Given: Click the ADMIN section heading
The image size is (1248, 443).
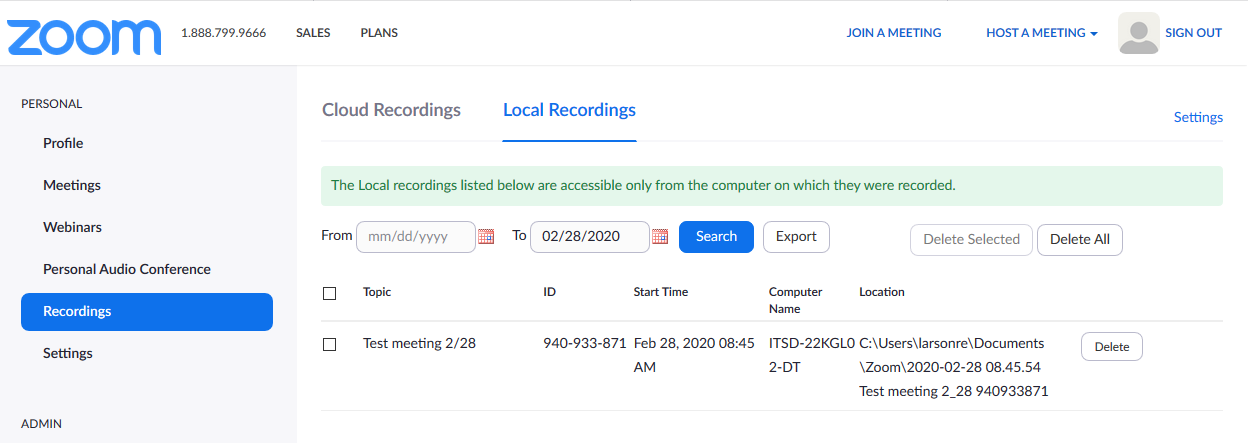Looking at the screenshot, I should (x=41, y=424).
